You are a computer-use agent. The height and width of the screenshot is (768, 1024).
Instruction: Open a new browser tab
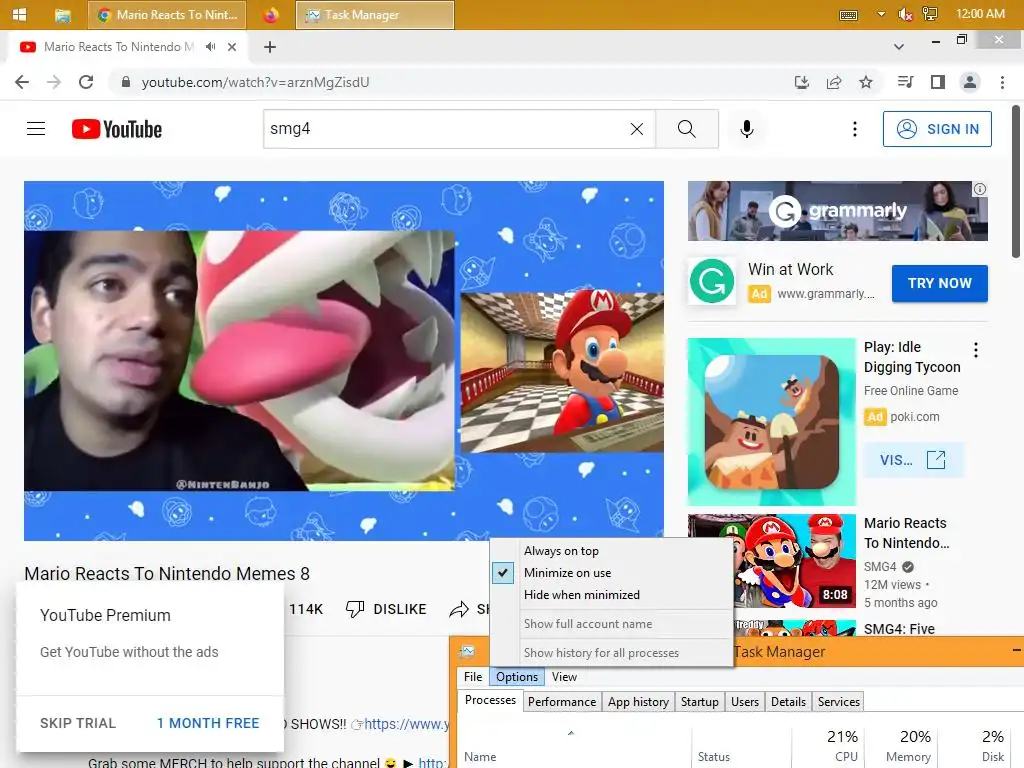pyautogui.click(x=270, y=47)
